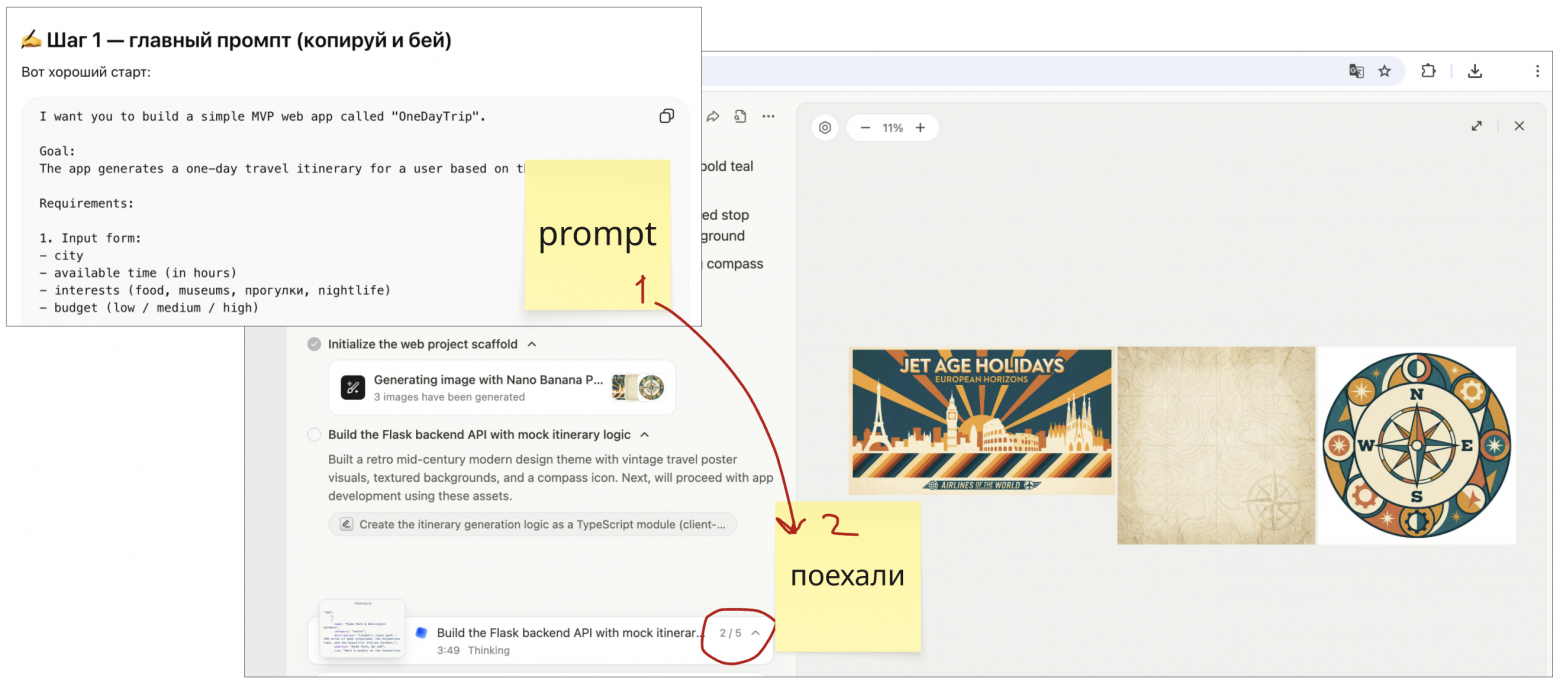Bookmark this page with the star icon
Image resolution: width=1560 pixels, height=686 pixels.
[x=1385, y=71]
